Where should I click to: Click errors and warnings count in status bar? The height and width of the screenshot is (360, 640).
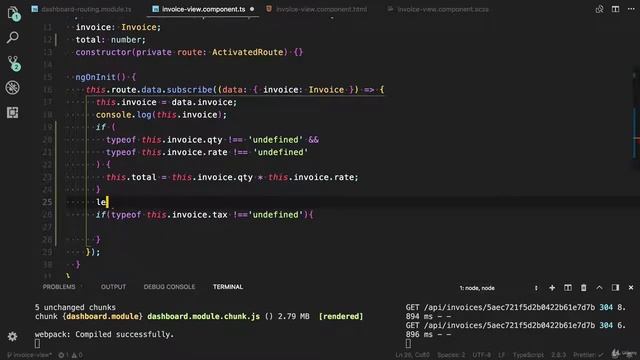(70, 355)
